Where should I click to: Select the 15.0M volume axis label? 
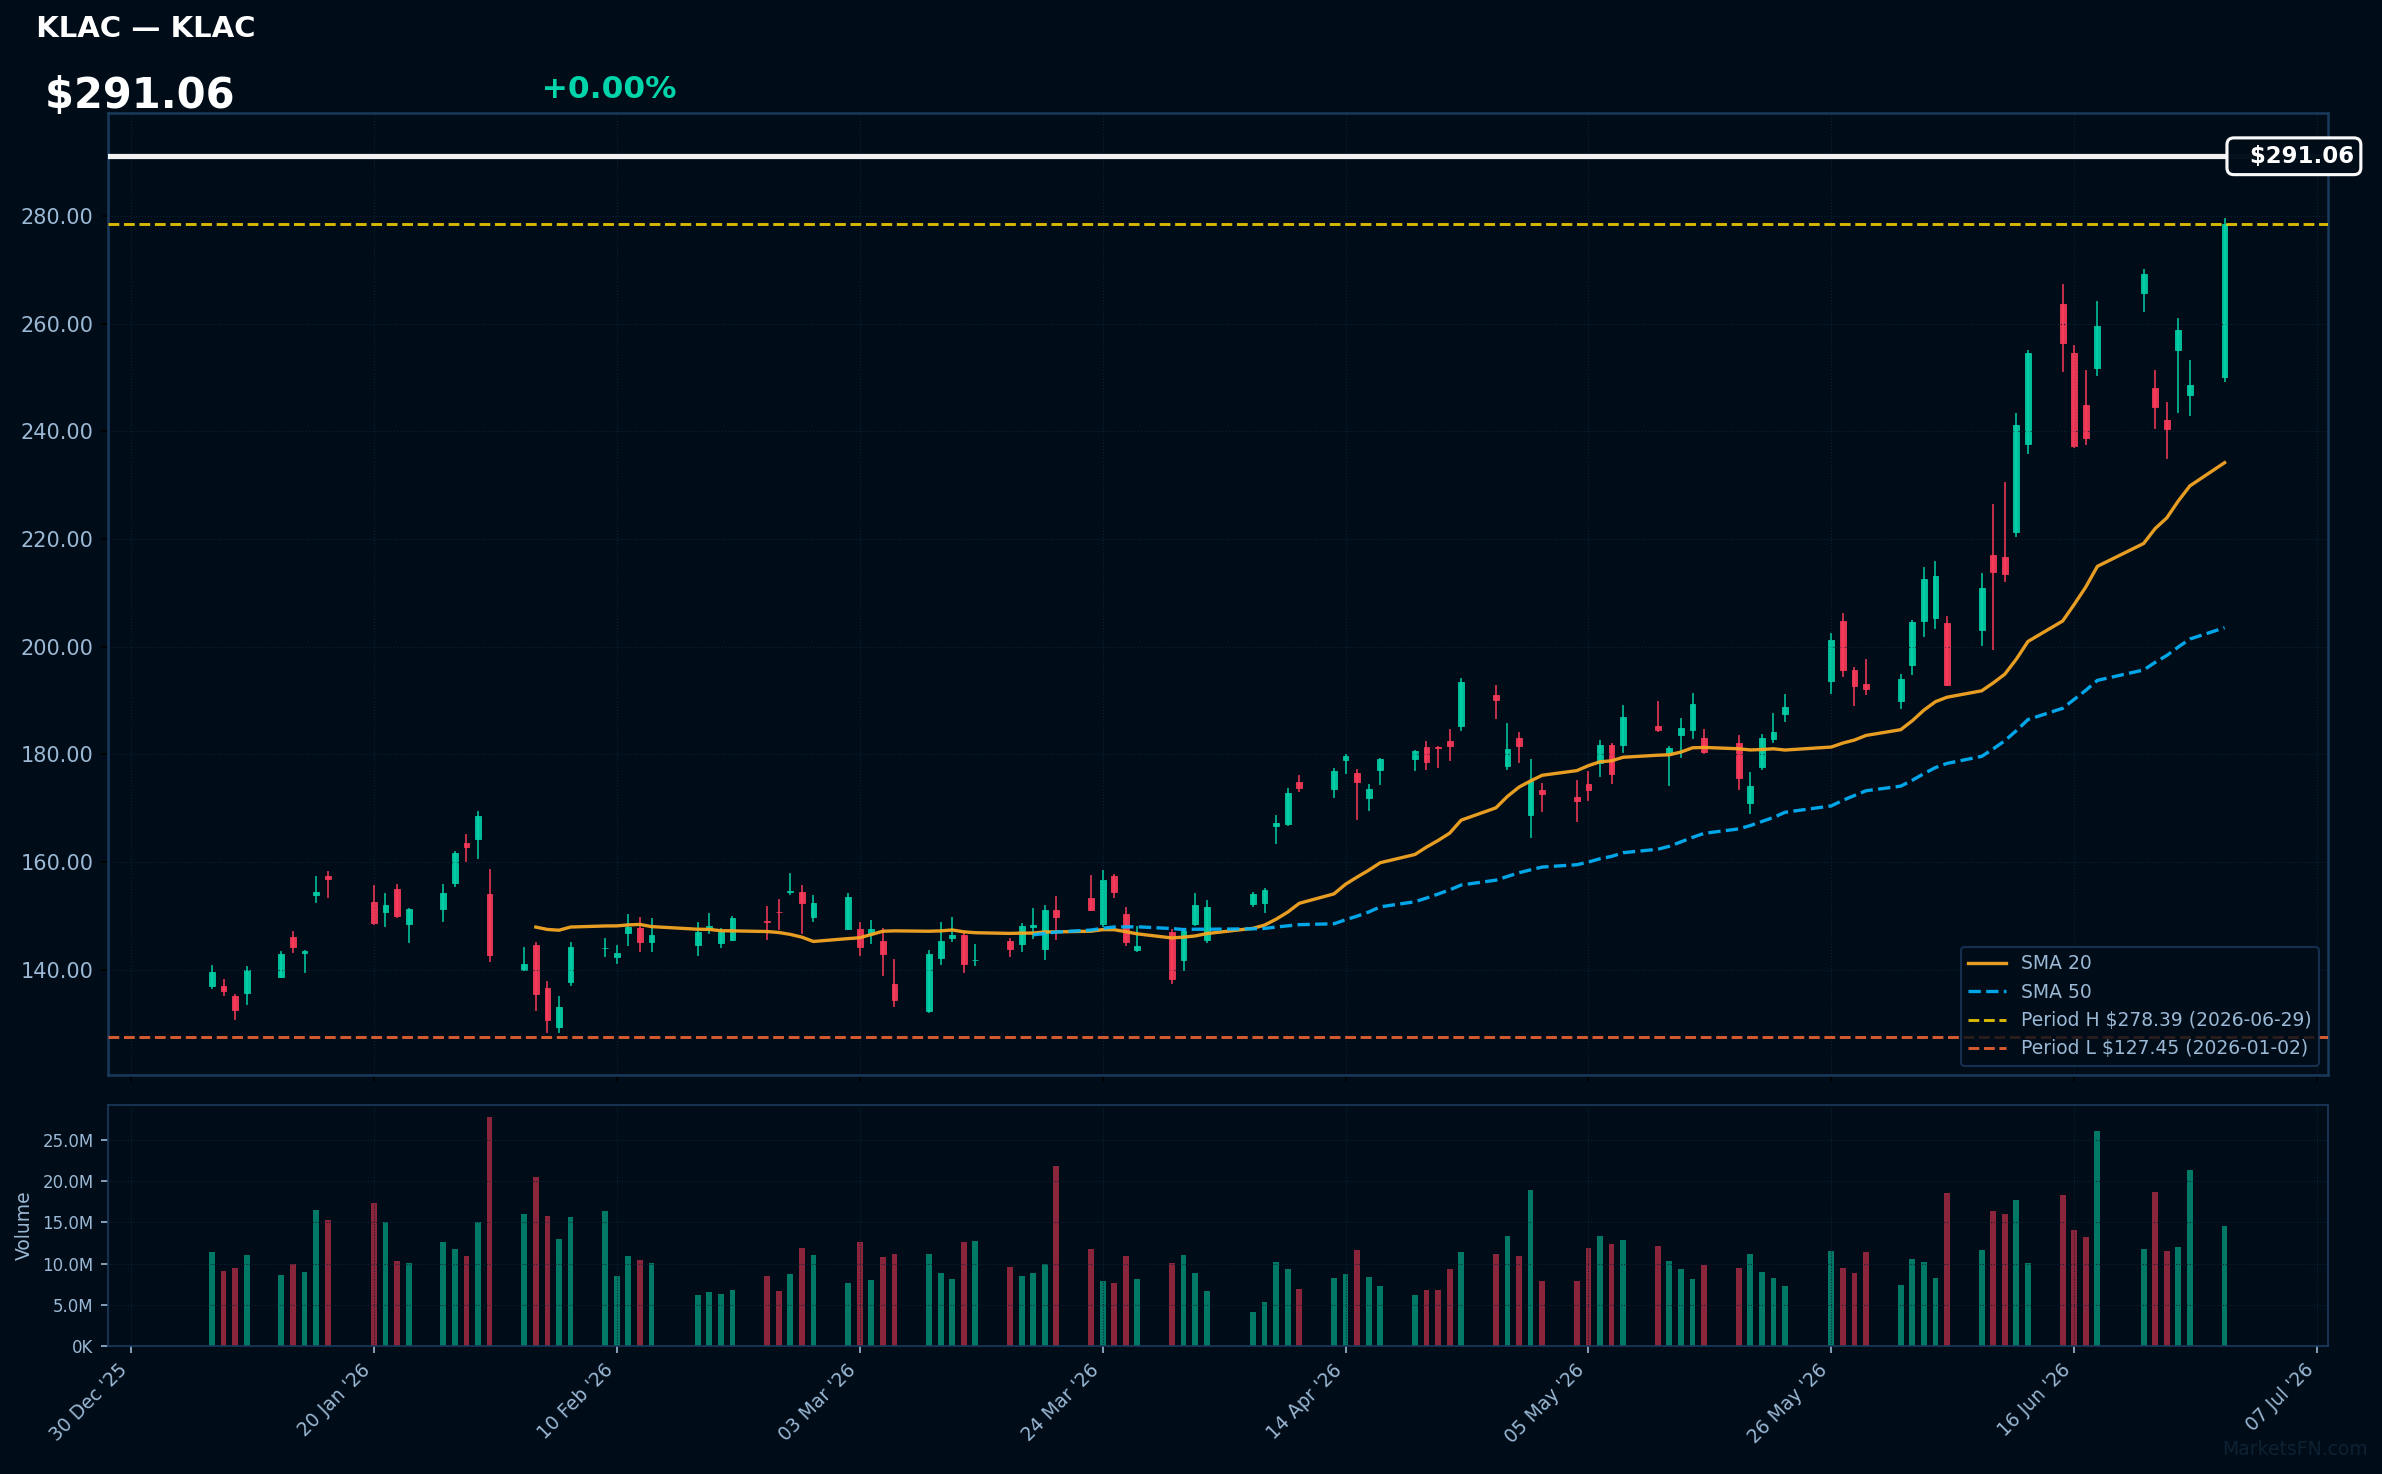point(68,1223)
